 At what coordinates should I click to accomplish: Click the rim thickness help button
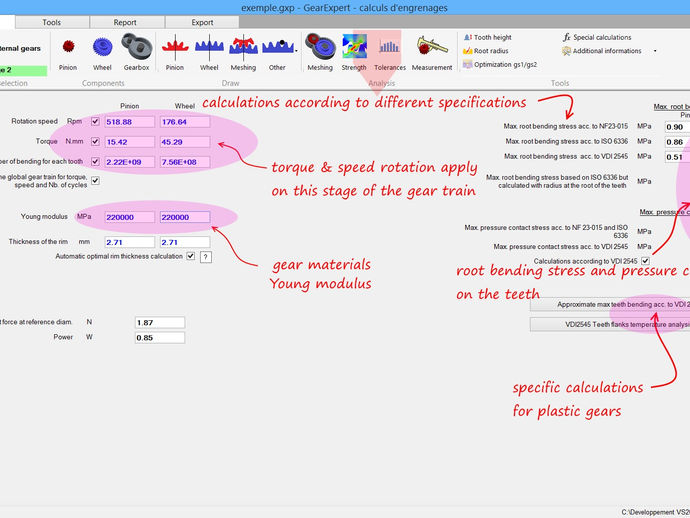pos(206,257)
